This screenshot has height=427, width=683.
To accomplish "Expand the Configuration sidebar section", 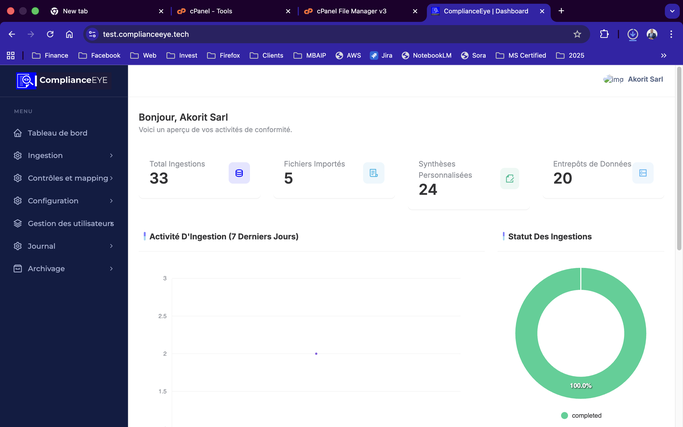I will click(63, 201).
